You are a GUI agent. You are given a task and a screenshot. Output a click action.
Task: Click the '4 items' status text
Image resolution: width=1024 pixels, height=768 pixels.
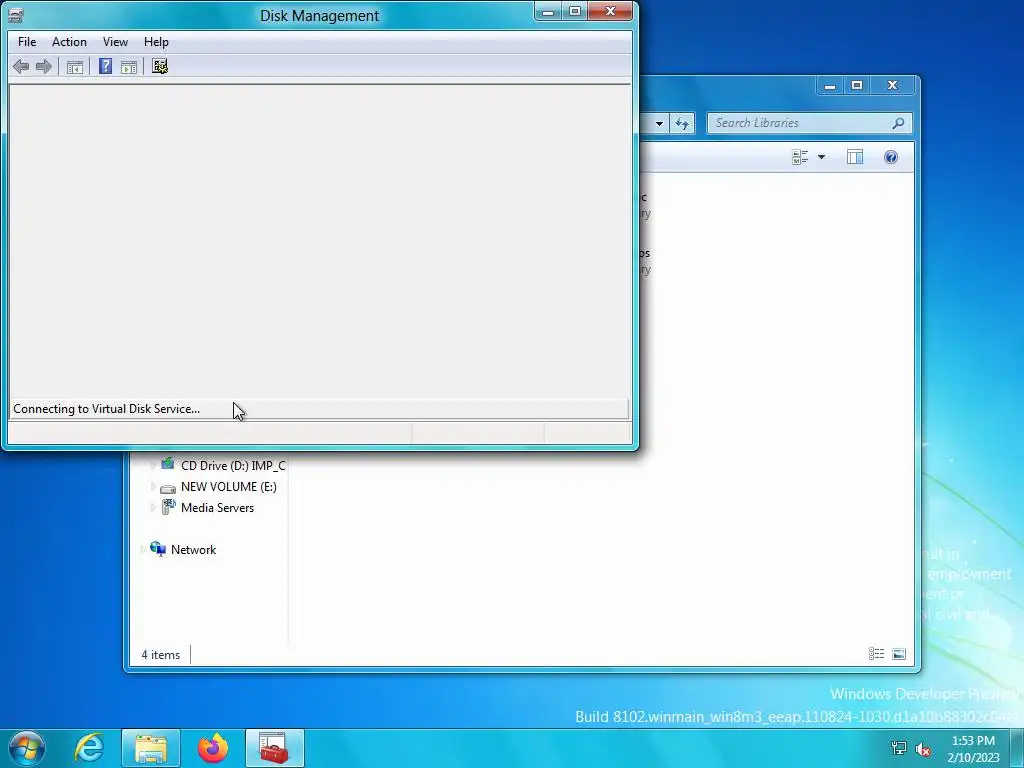coord(161,655)
